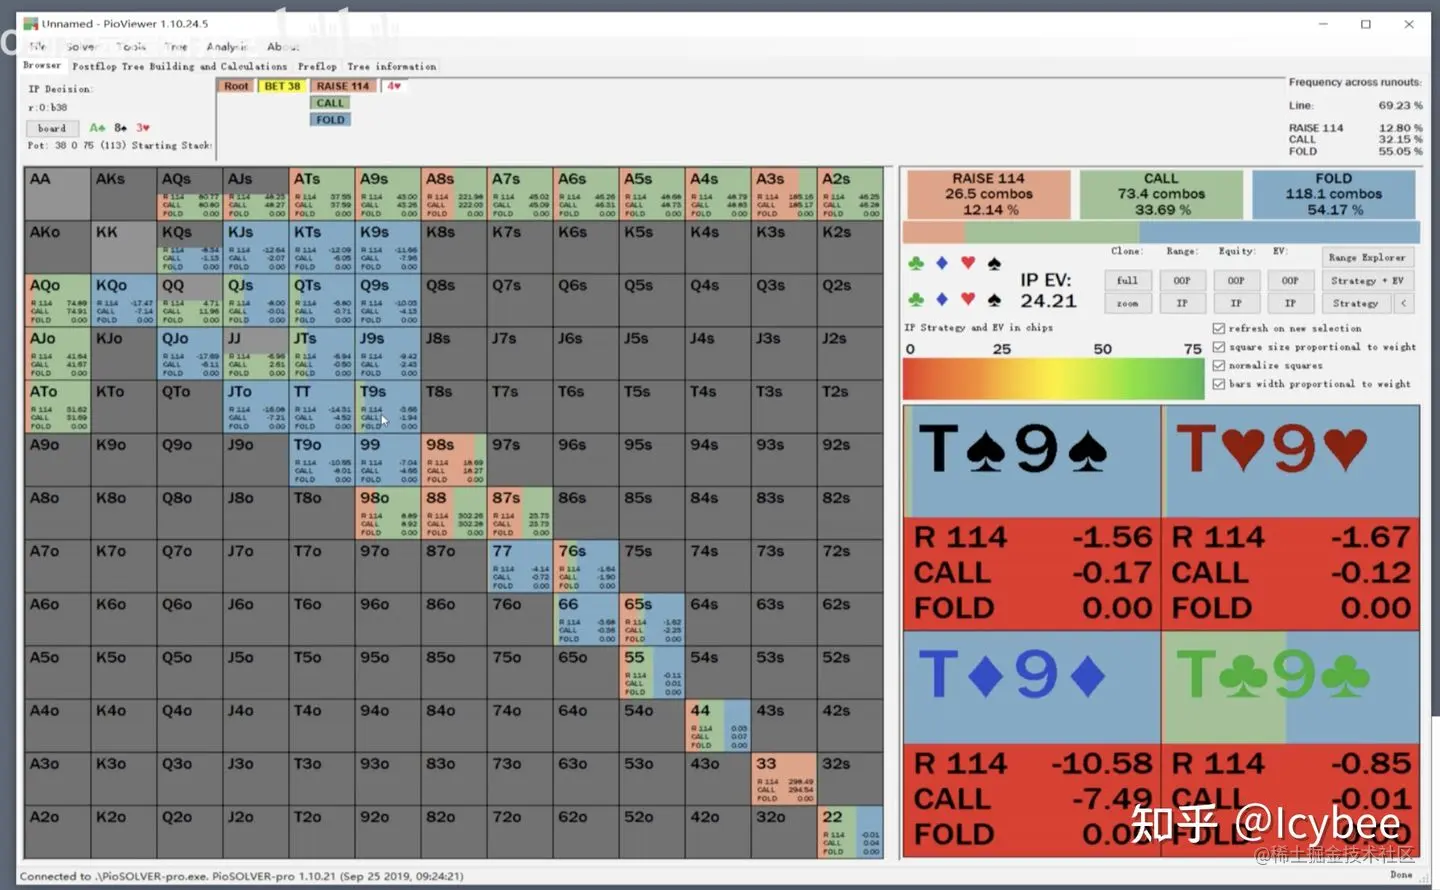Click the OOP button under Range
This screenshot has height=890, width=1440.
pyautogui.click(x=1182, y=280)
